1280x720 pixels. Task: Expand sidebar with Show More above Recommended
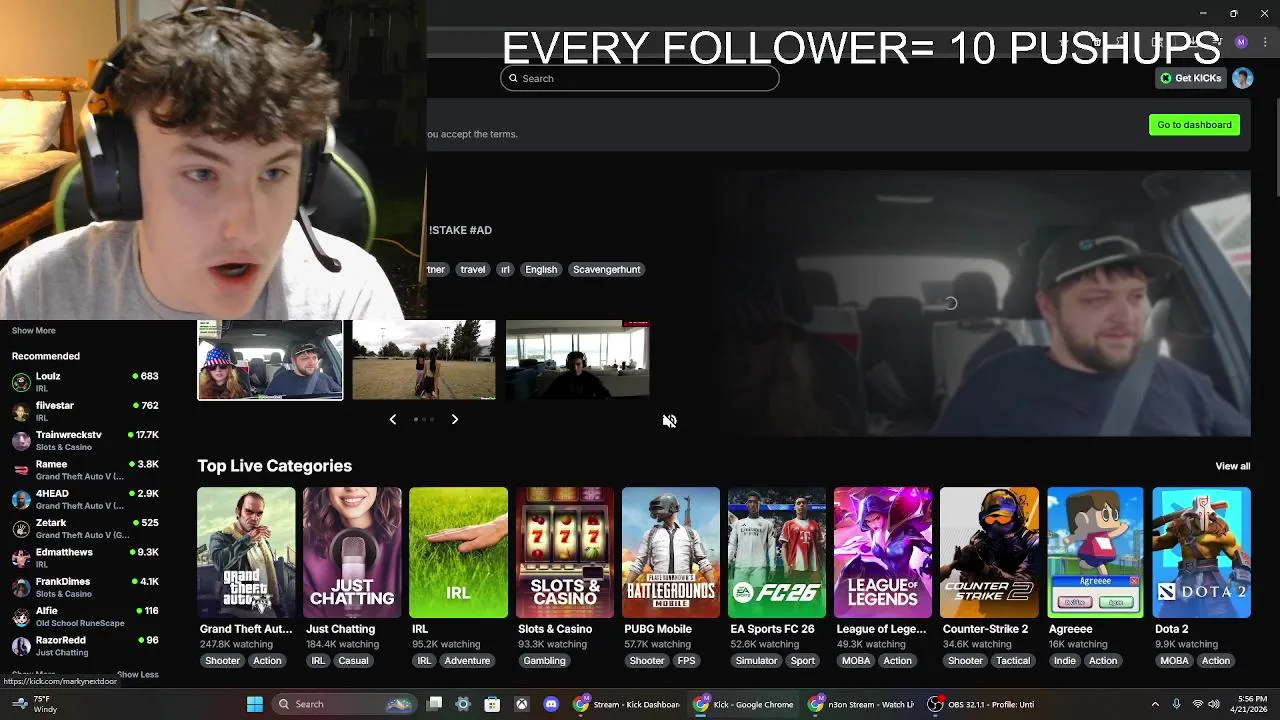click(34, 331)
